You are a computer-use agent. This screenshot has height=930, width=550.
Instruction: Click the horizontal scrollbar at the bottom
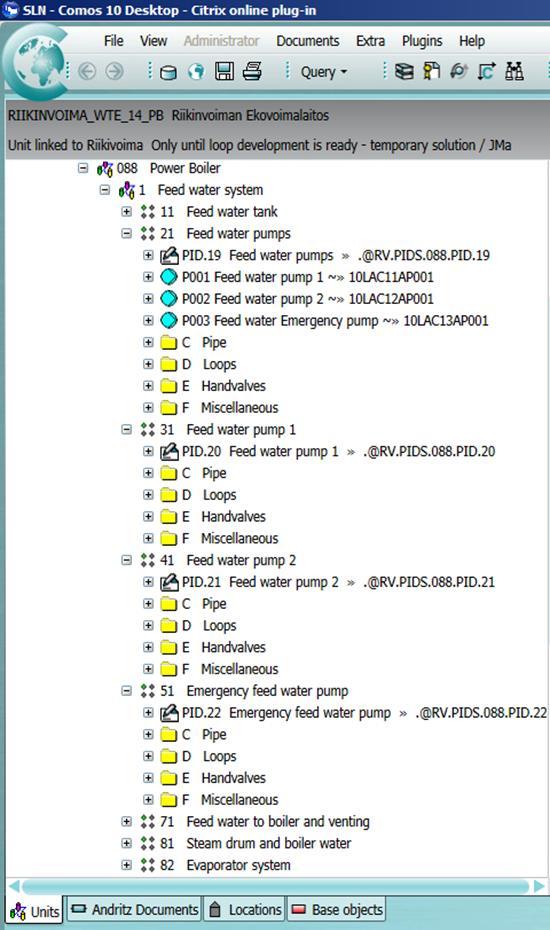[x=275, y=886]
